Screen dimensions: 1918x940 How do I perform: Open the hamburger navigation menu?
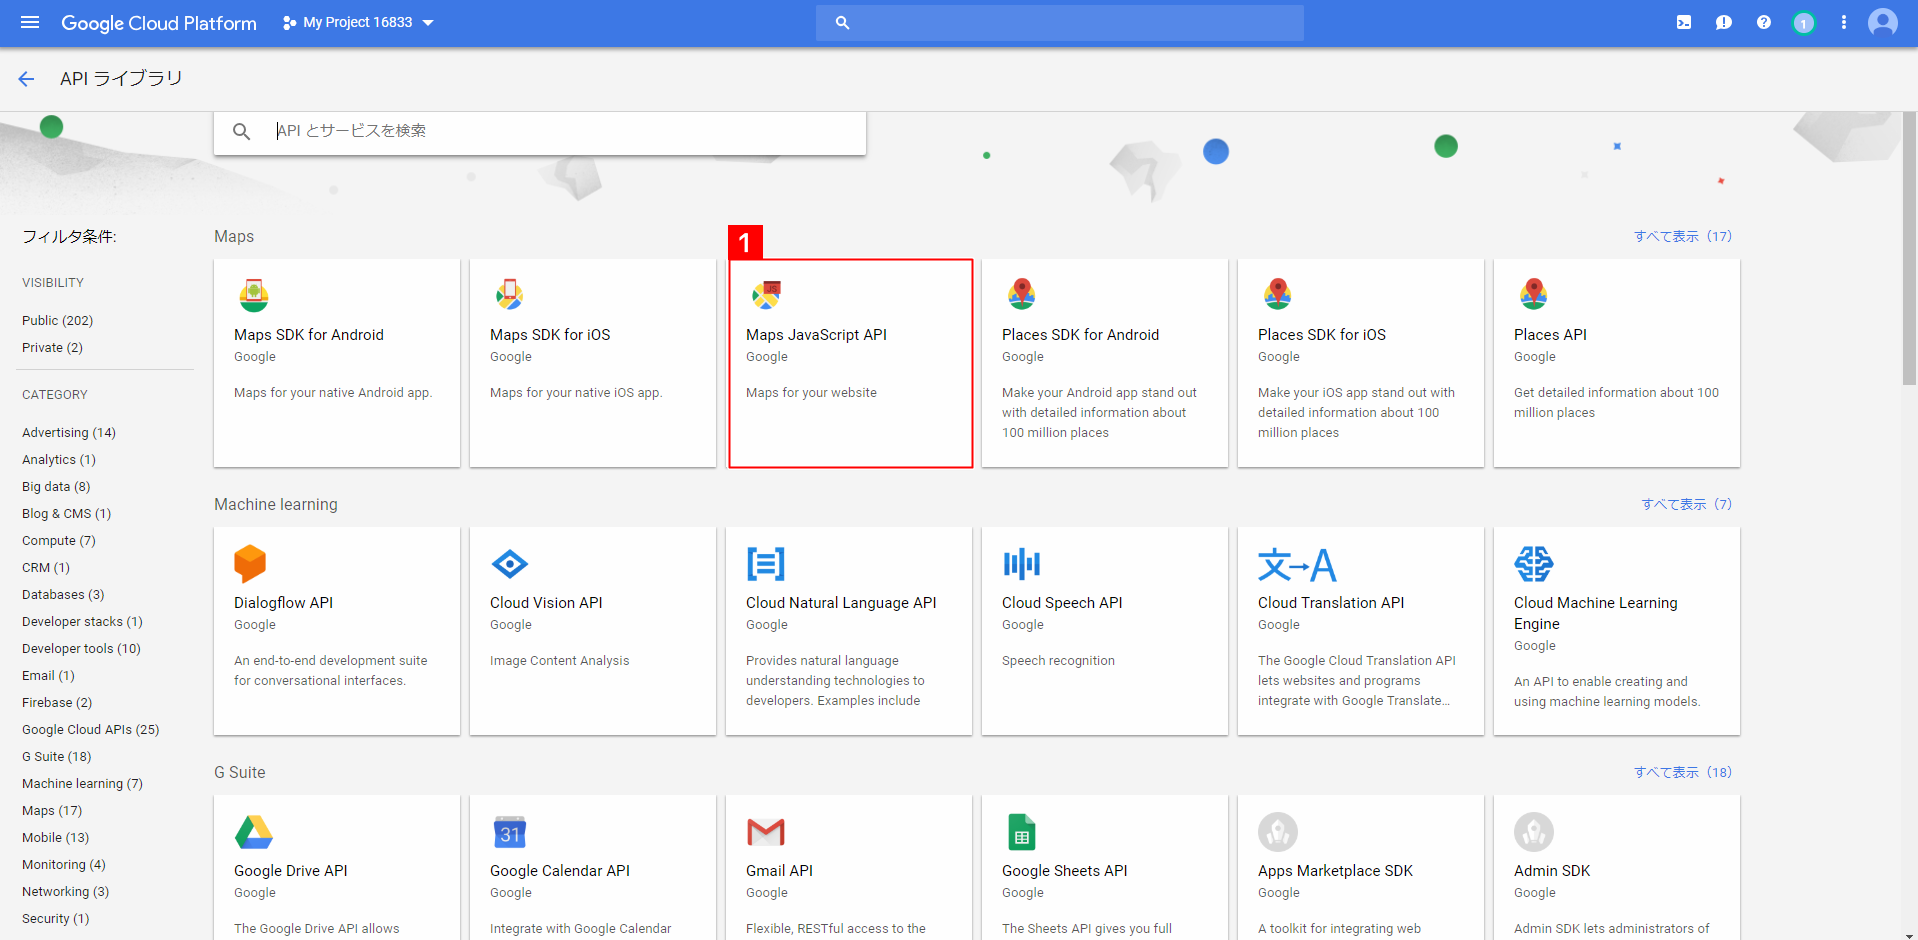click(30, 22)
